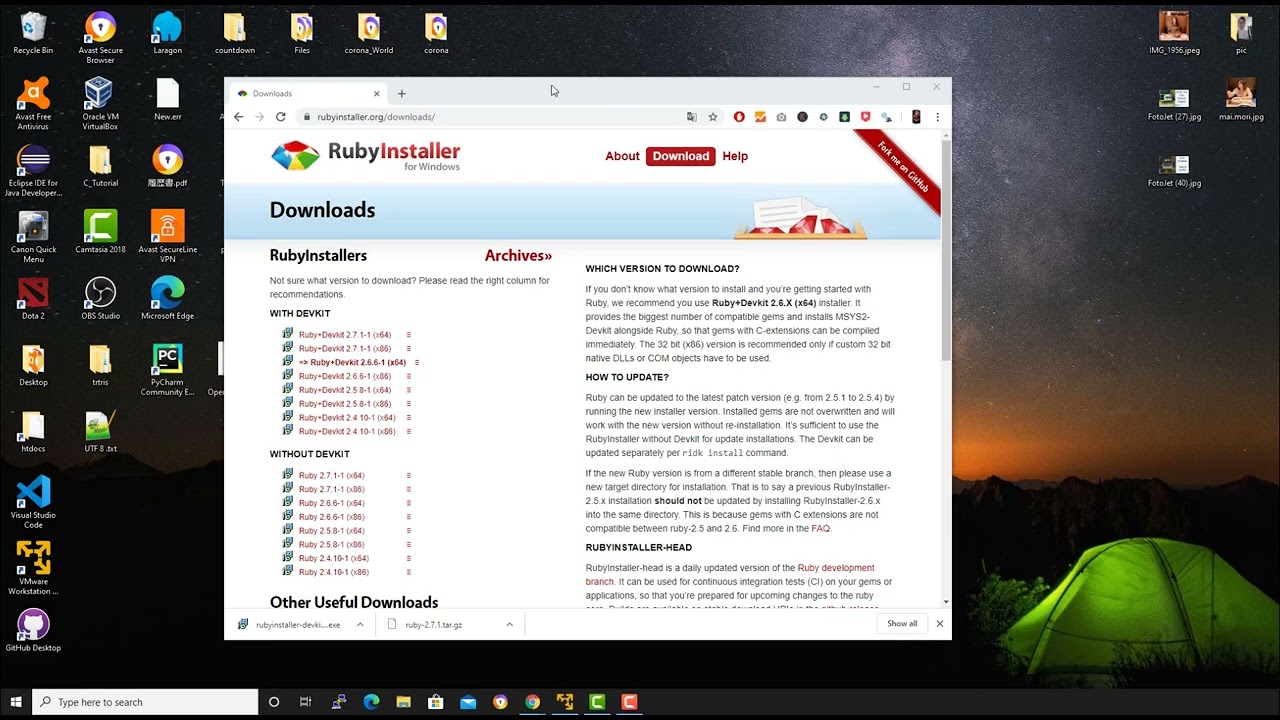Reload the RubyInstaller page

pos(281,117)
